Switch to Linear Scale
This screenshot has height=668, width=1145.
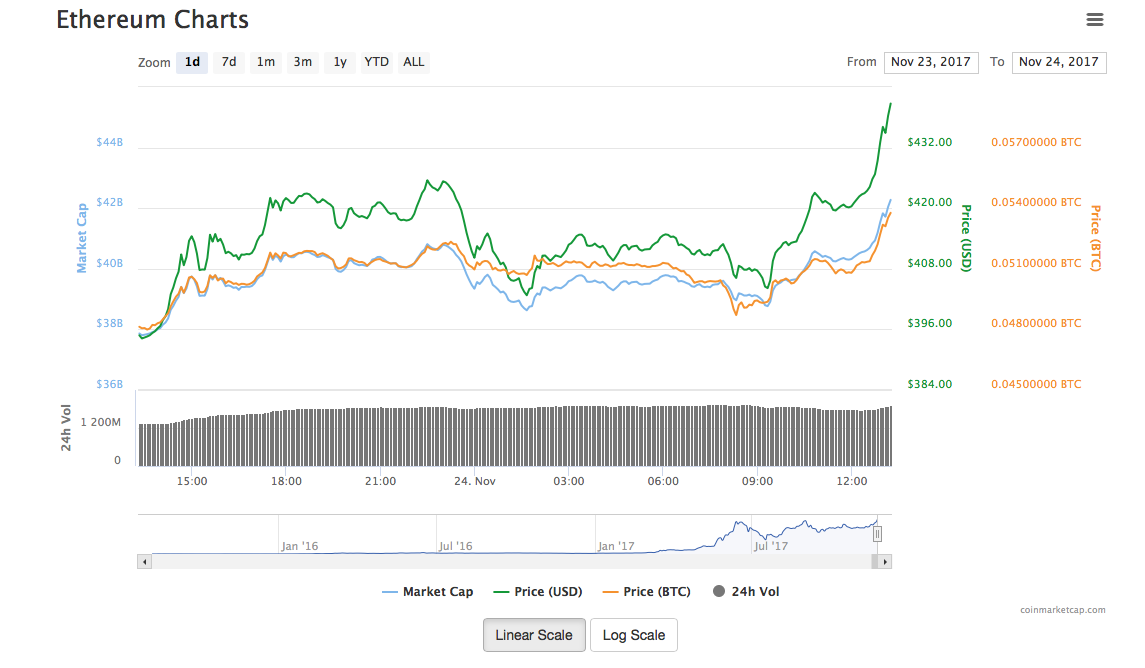tap(534, 635)
